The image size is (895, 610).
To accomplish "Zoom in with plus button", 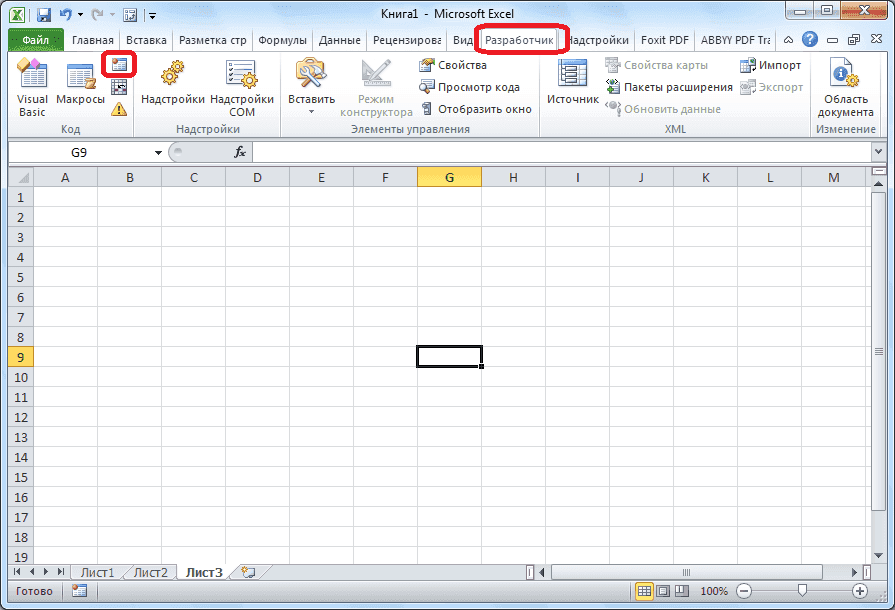I will pyautogui.click(x=860, y=591).
